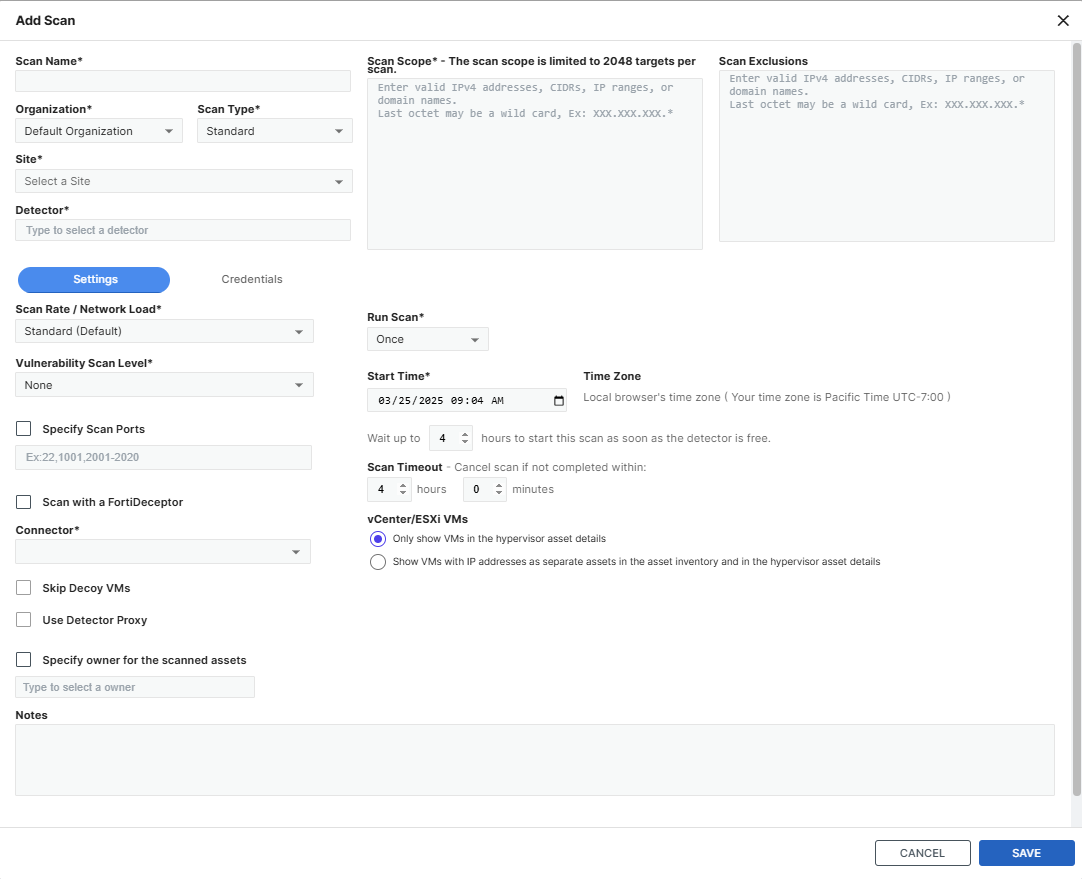This screenshot has width=1082, height=879.
Task: Select Only show VMs in hypervisor details
Action: tap(378, 539)
